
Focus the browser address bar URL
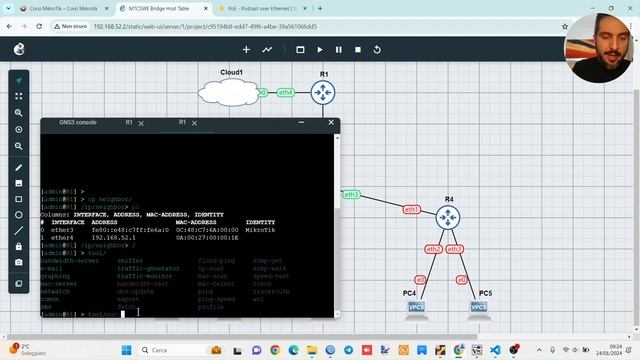pos(205,27)
